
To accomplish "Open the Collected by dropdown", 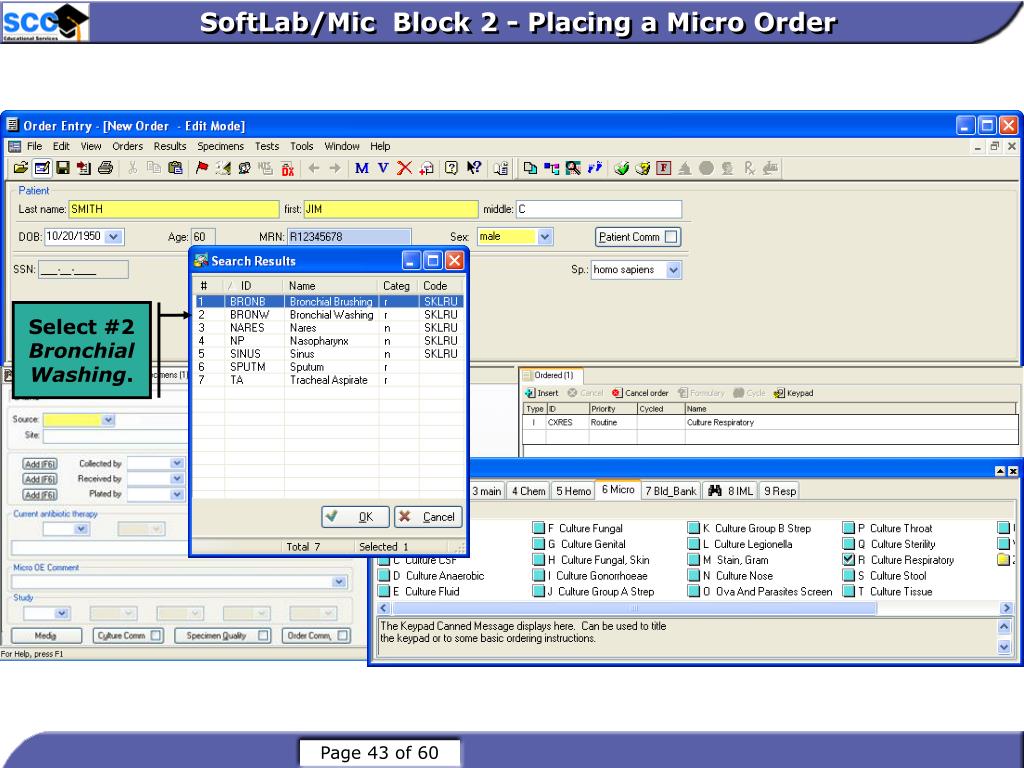I will 177,463.
